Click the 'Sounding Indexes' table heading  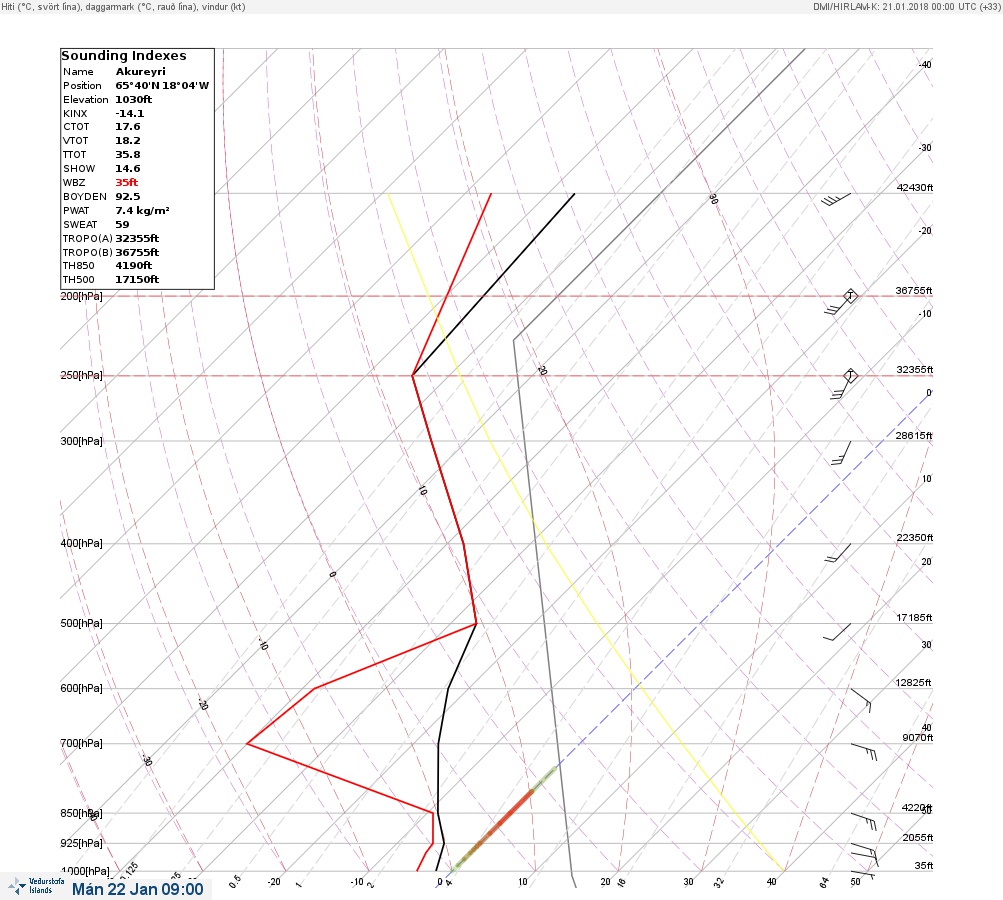click(124, 56)
